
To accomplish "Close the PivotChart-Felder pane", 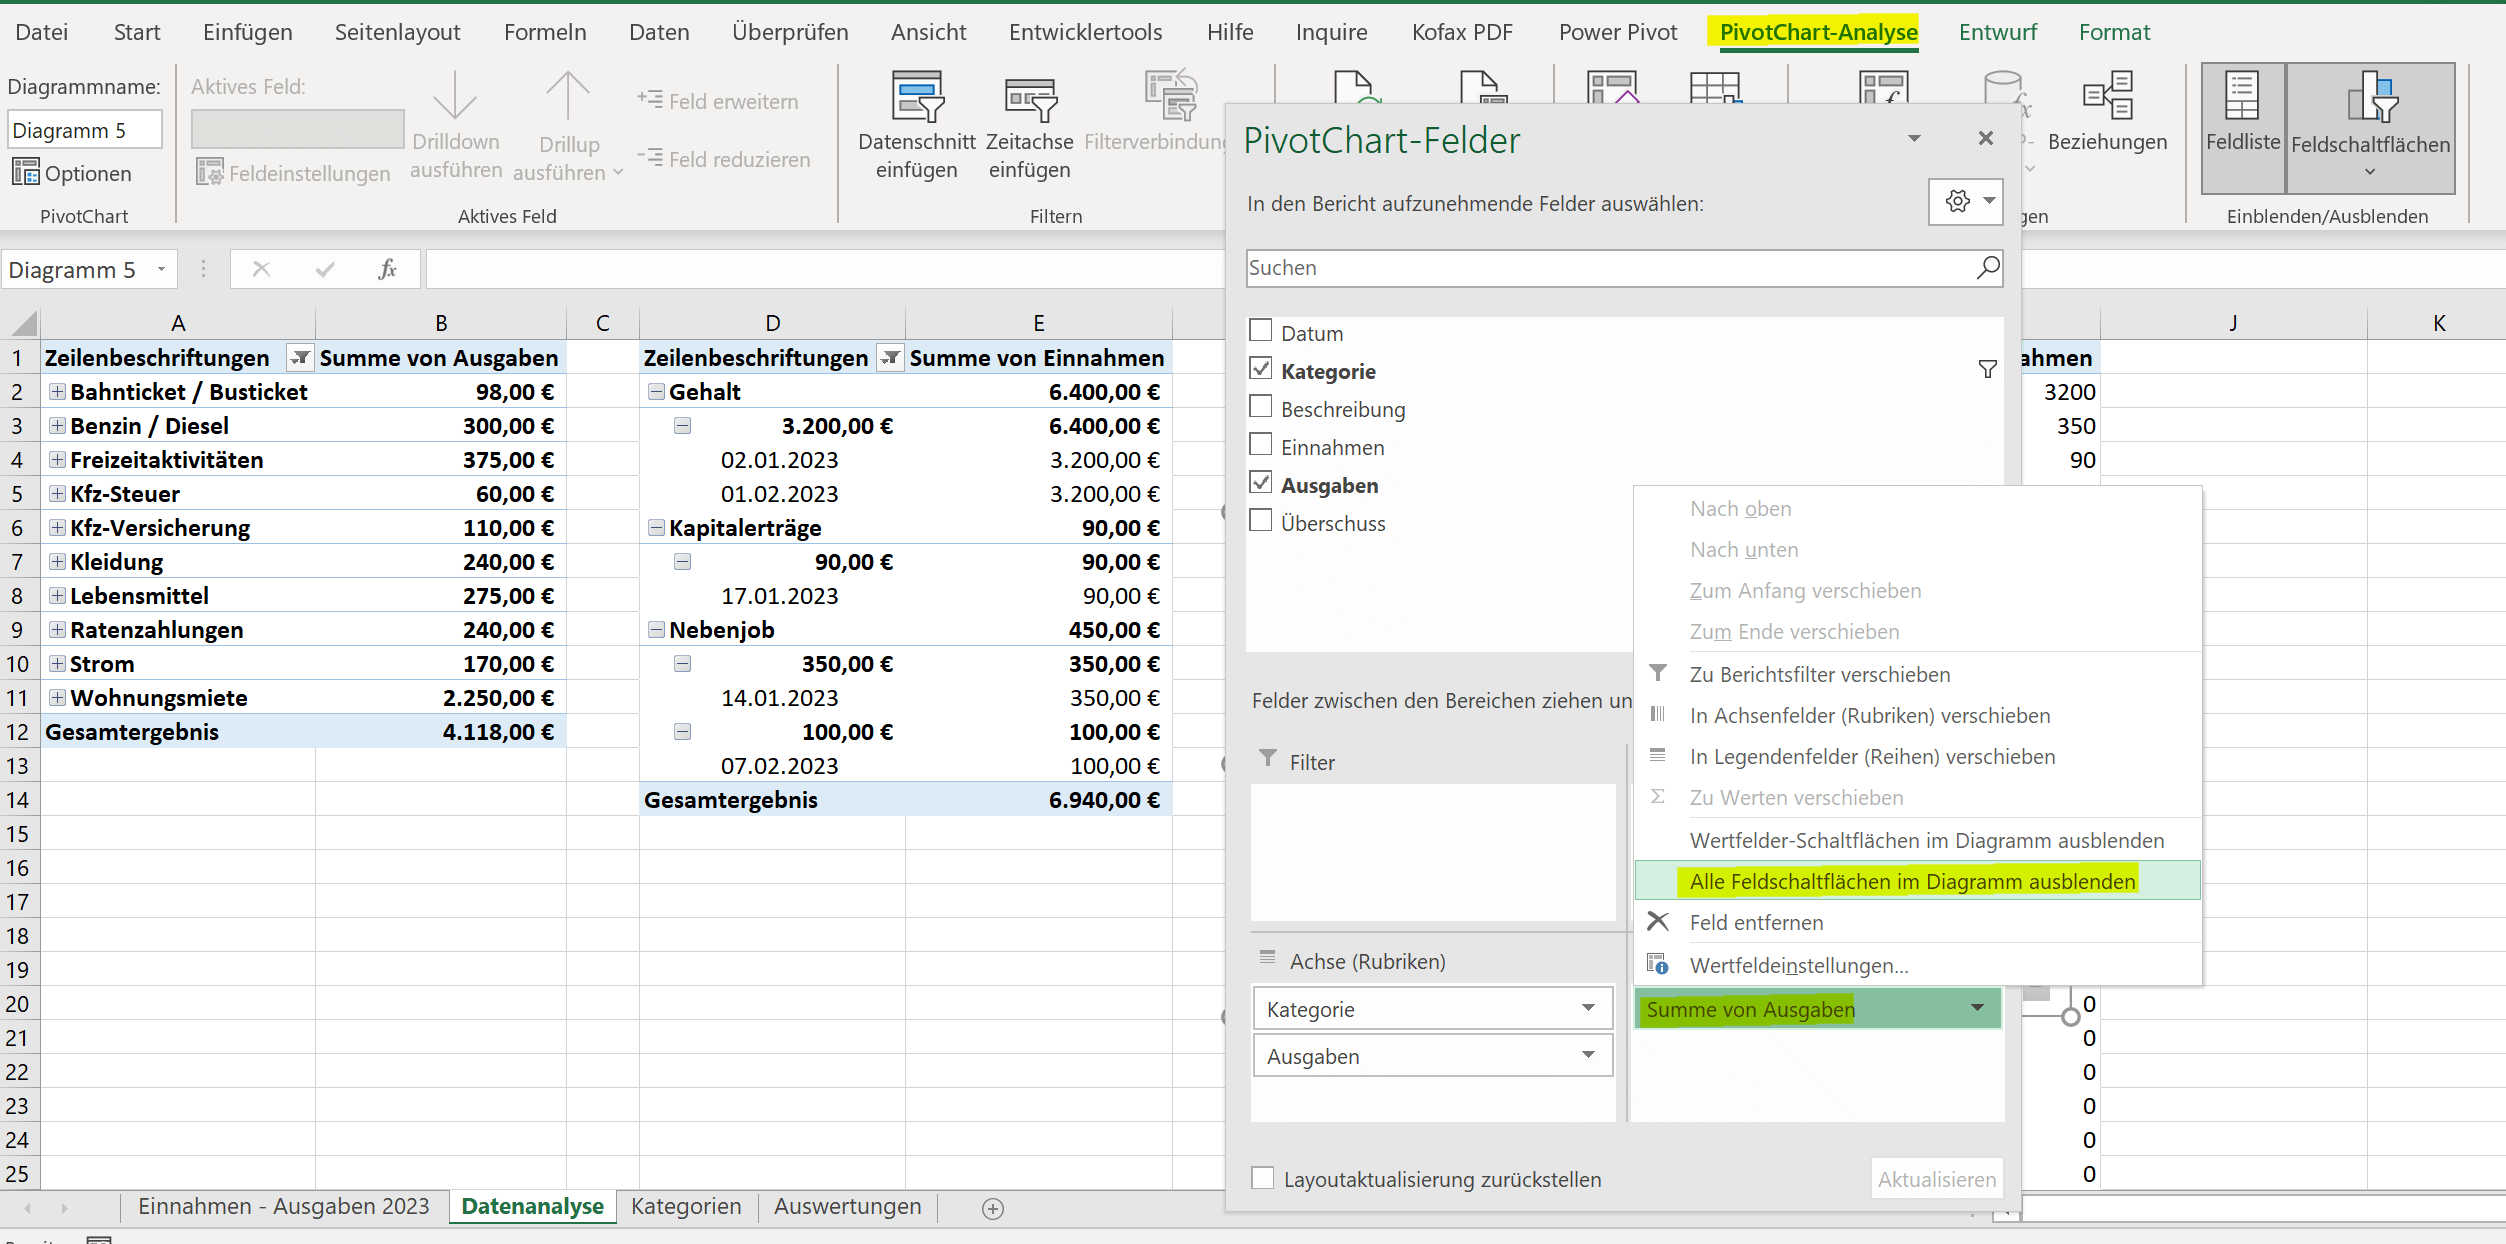I will pos(1986,138).
